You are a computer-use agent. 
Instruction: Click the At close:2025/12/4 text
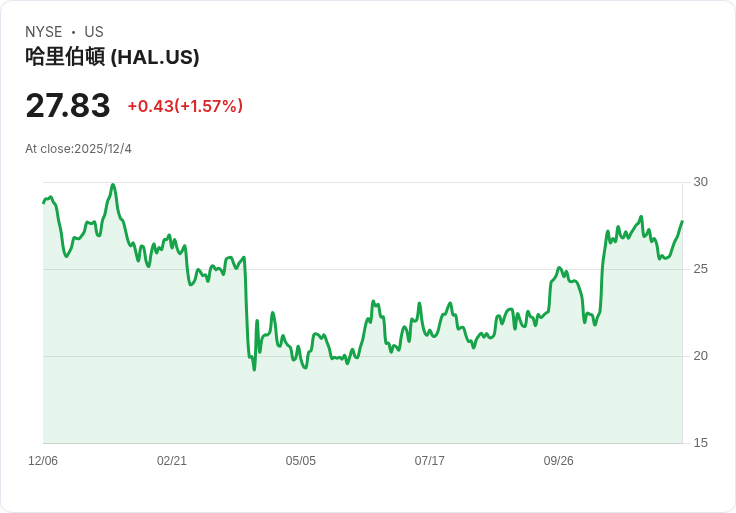78,149
